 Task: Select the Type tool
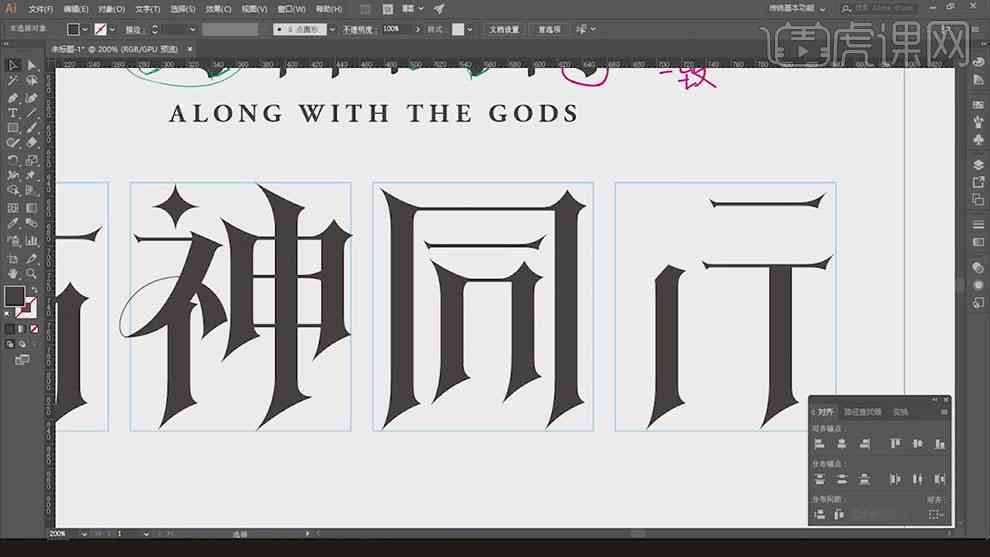pyautogui.click(x=13, y=112)
